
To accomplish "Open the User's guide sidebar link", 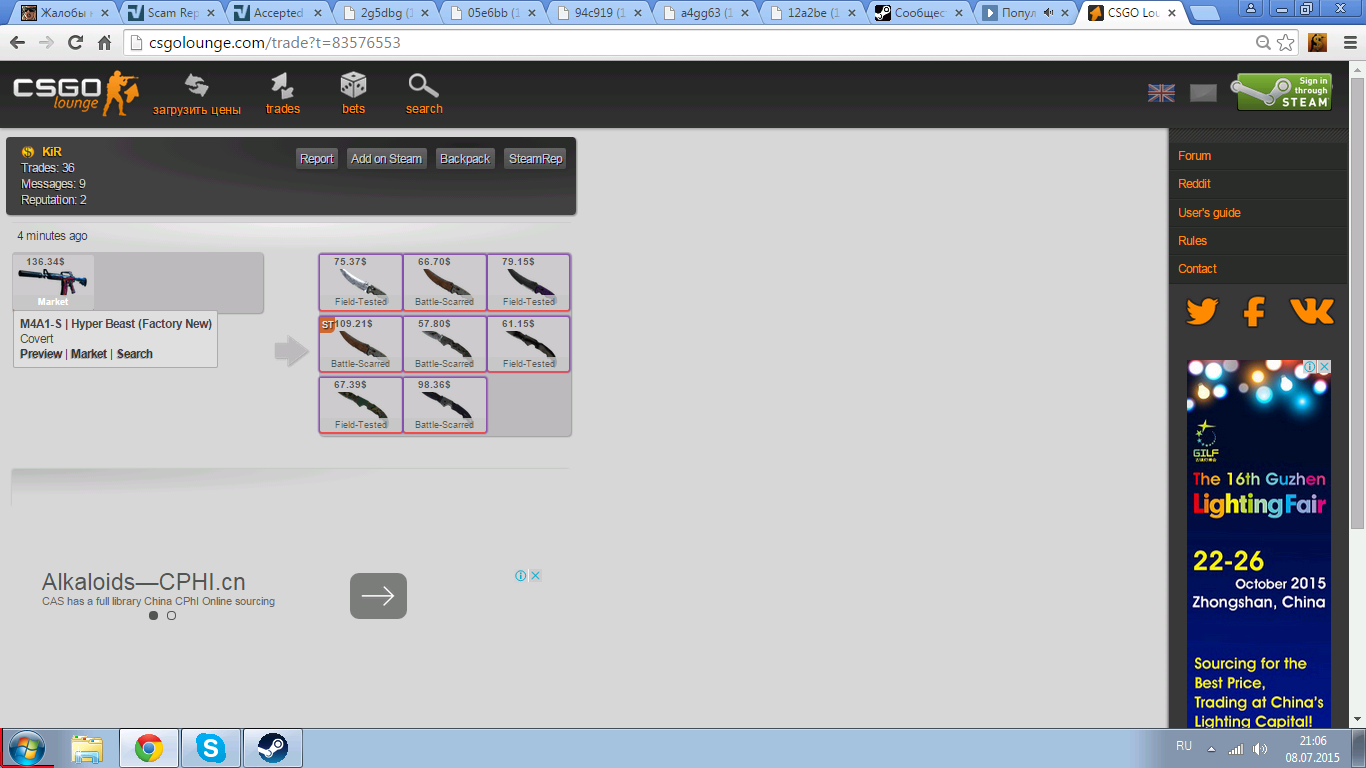I will click(1209, 213).
